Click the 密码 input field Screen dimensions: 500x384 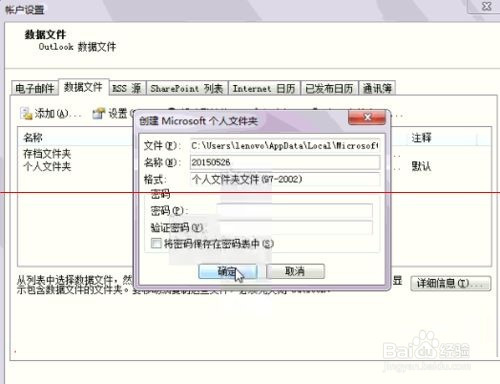pos(294,211)
